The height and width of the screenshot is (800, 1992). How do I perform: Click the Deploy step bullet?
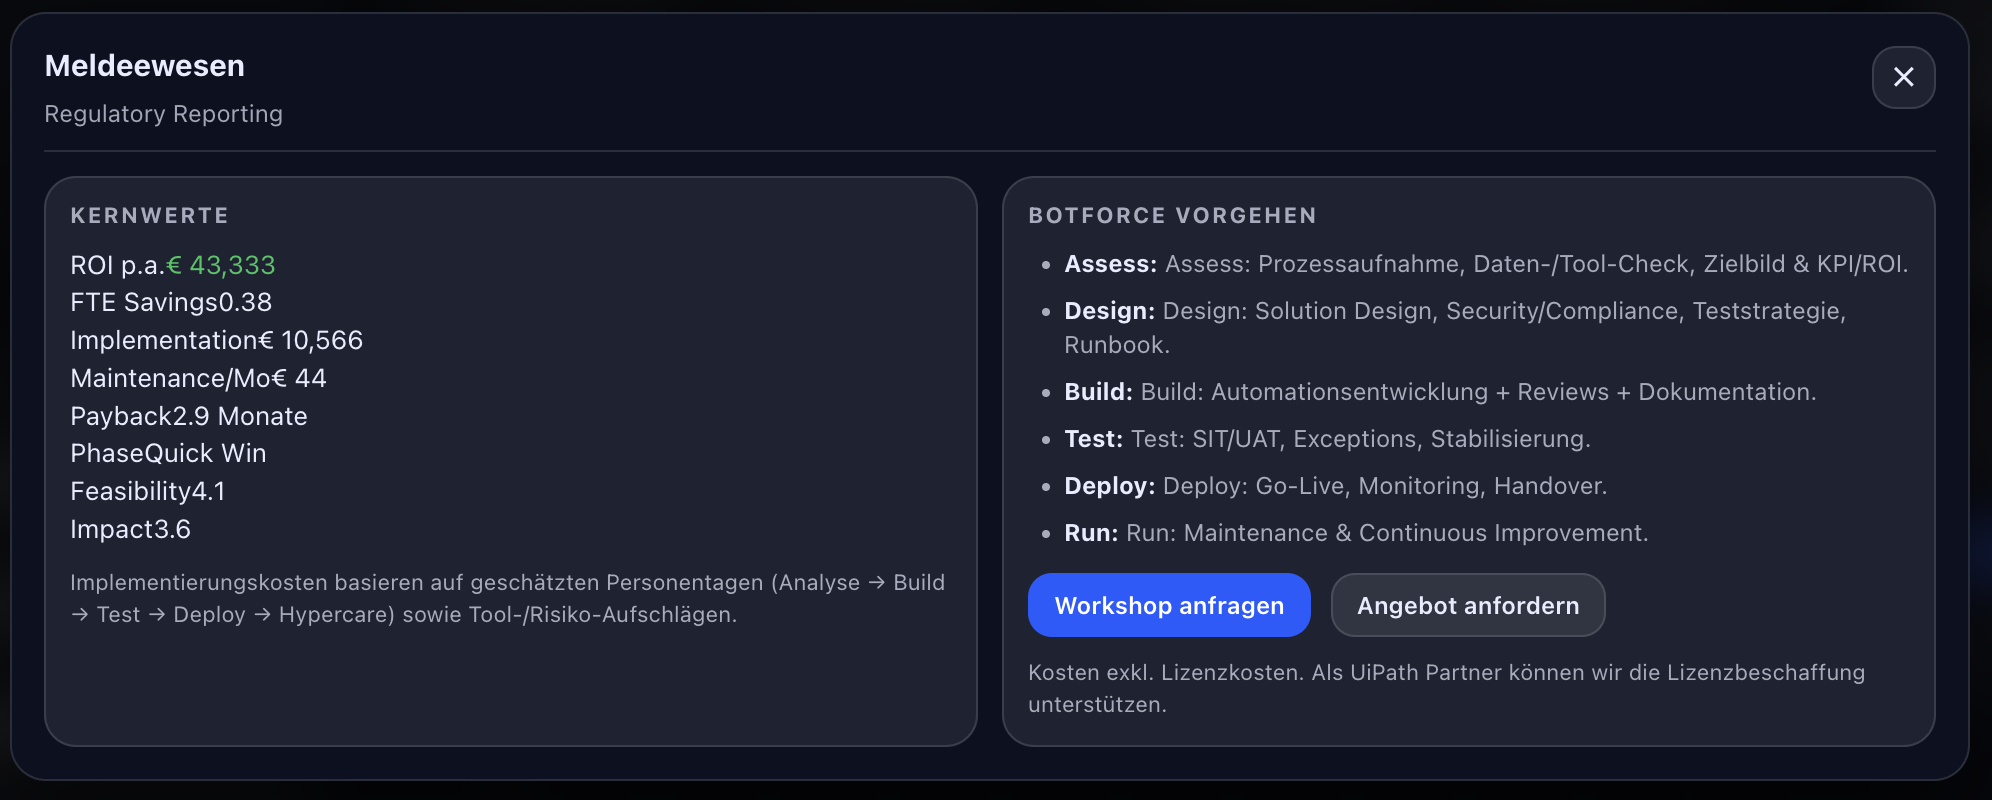click(x=1334, y=486)
